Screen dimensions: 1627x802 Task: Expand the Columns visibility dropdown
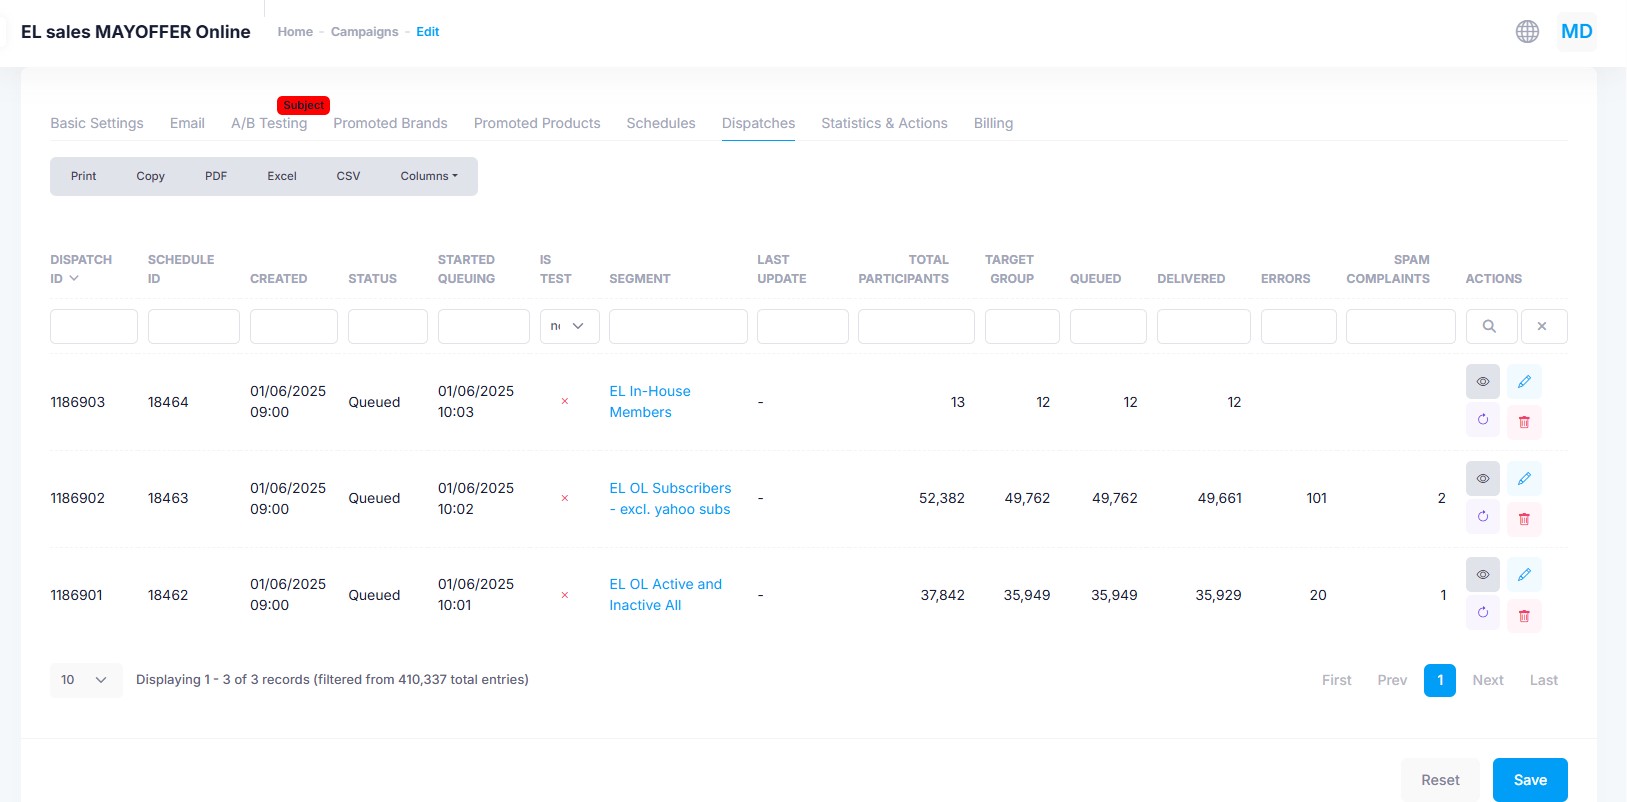point(429,176)
